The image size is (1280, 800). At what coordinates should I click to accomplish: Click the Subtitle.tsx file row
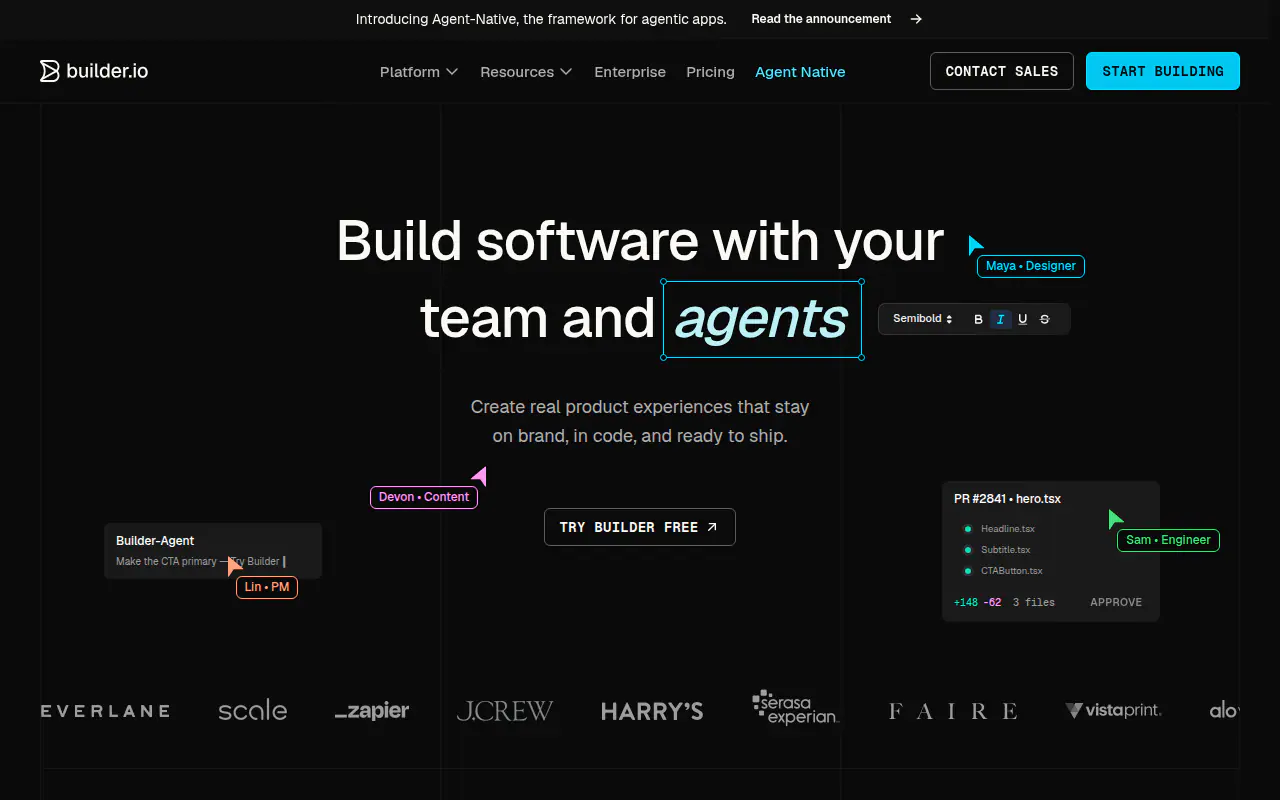(997, 550)
